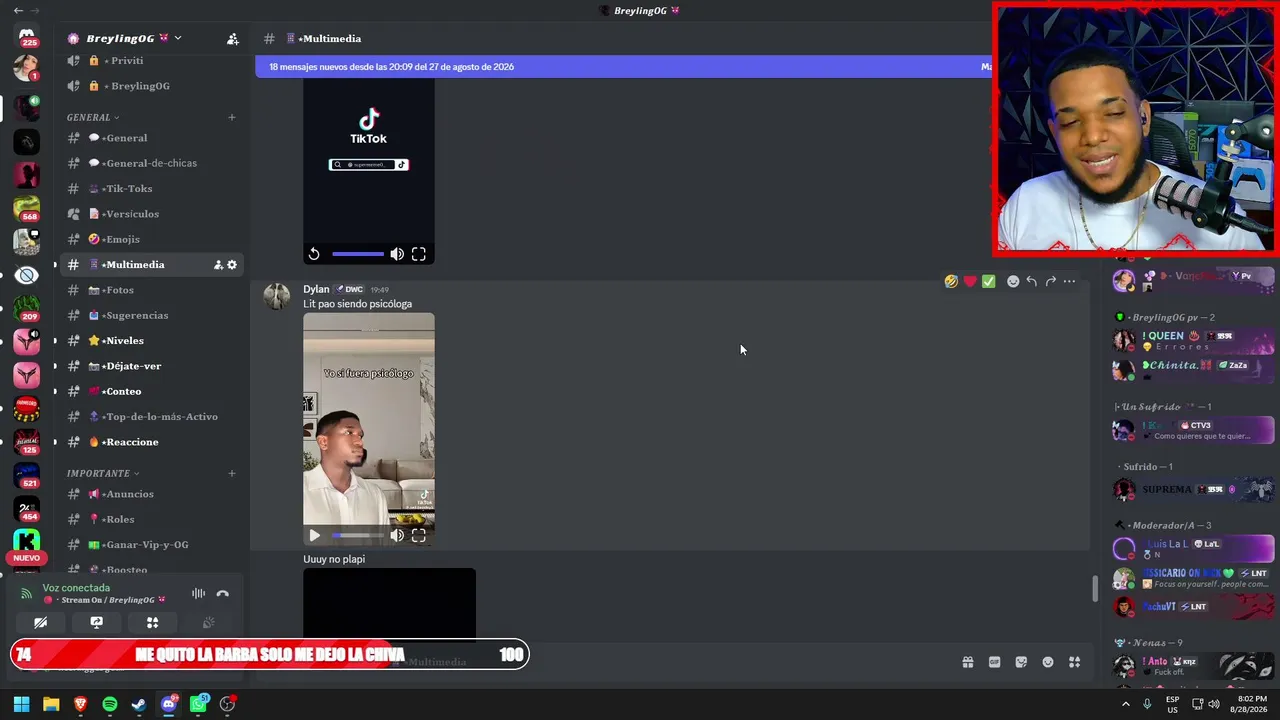Open the invite people icon beside the server name
Screen dimensions: 1280x720
pyautogui.click(x=232, y=39)
